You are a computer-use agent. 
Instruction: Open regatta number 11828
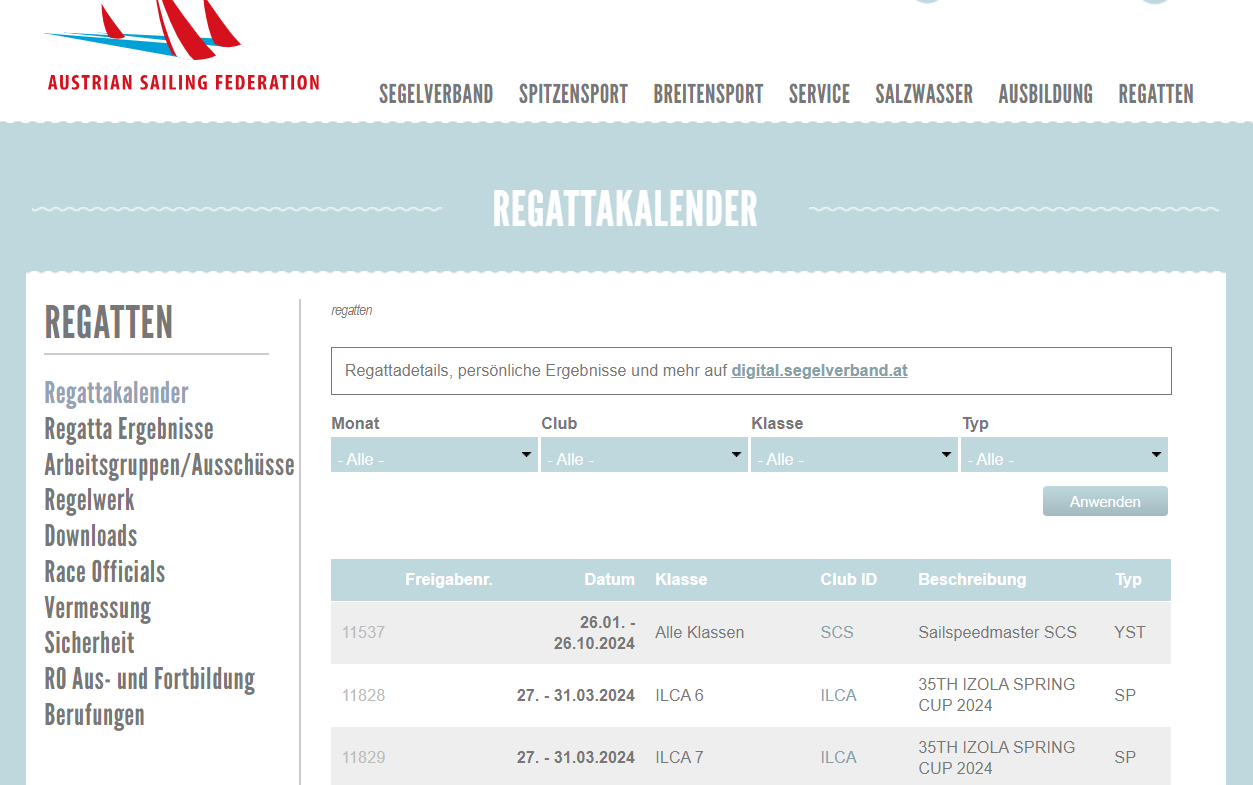363,695
